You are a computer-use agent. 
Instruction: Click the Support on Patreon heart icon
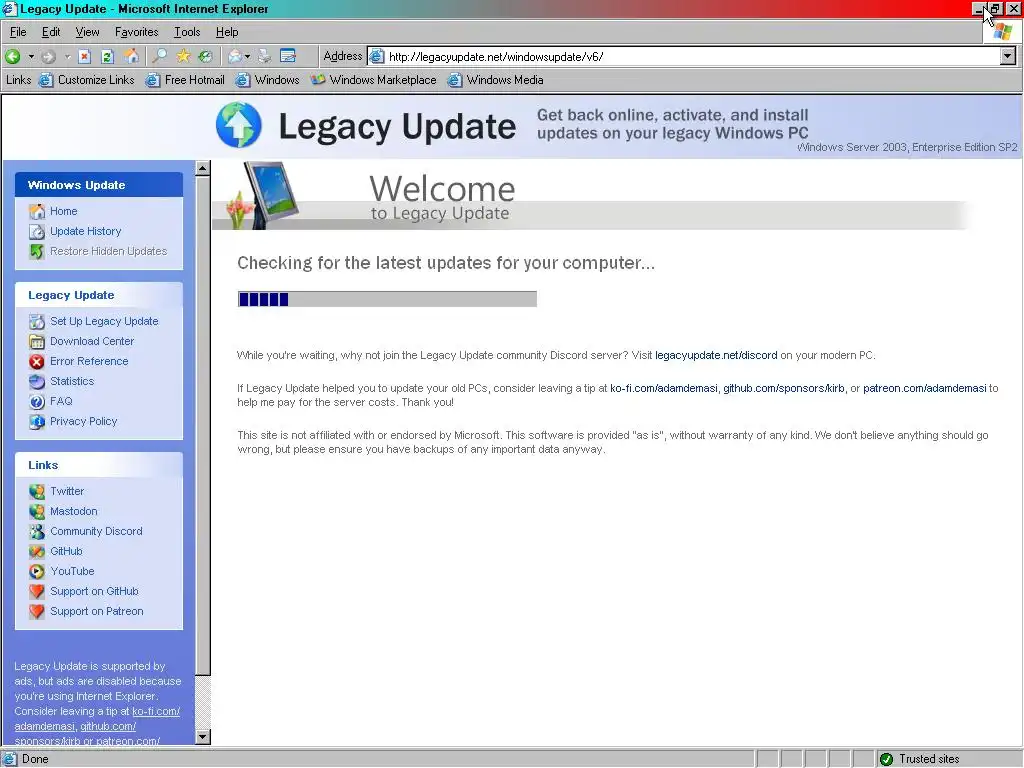(37, 611)
